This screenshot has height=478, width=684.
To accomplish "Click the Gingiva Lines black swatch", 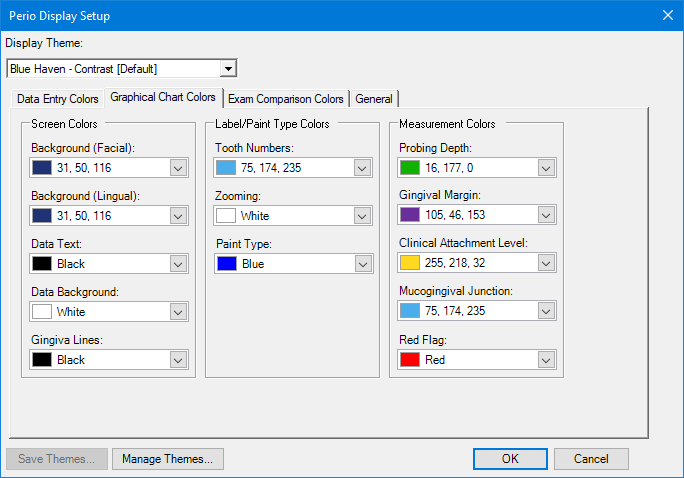I will (x=42, y=360).
